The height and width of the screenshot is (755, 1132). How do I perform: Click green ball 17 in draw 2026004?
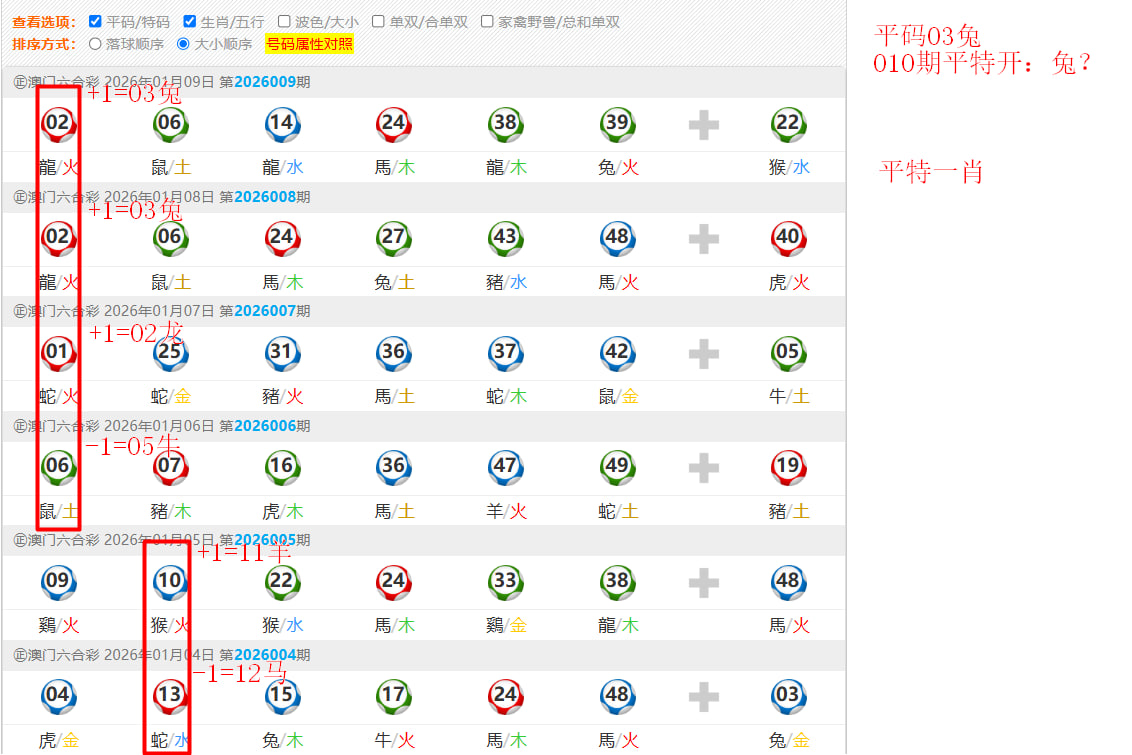pos(393,696)
